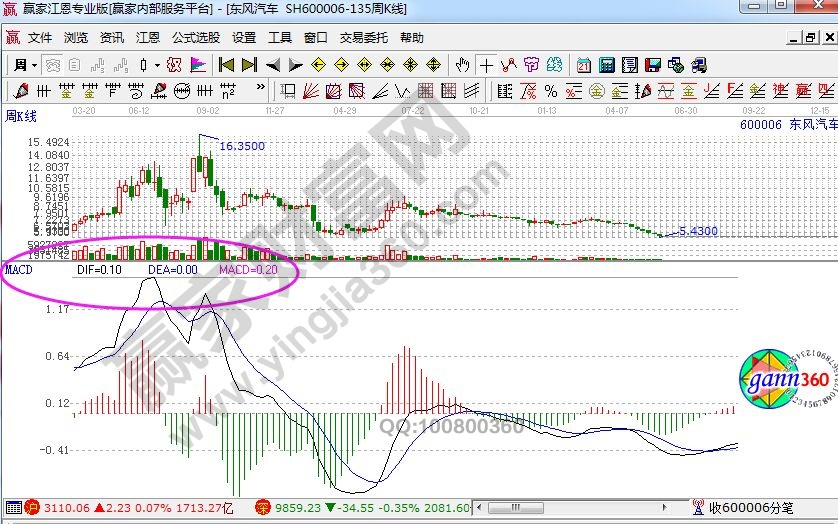
Task: Open the candlestick chart-type dropdown arrow
Action: coord(157,65)
